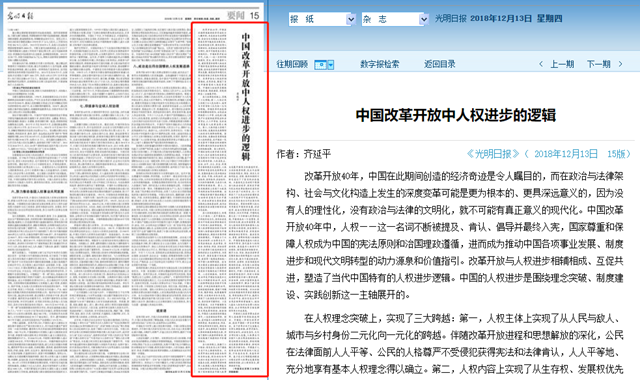This screenshot has height=380, width=640.
Task: Go to the previous issue 上一期
Action: (x=562, y=64)
